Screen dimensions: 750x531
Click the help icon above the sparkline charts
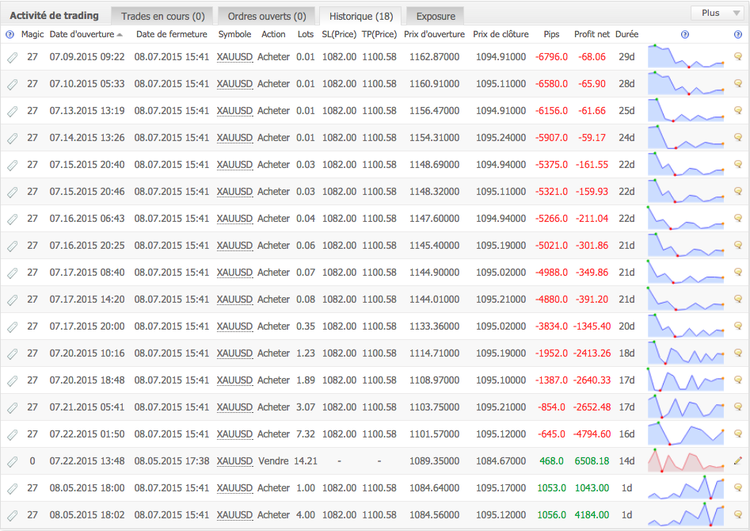685,34
